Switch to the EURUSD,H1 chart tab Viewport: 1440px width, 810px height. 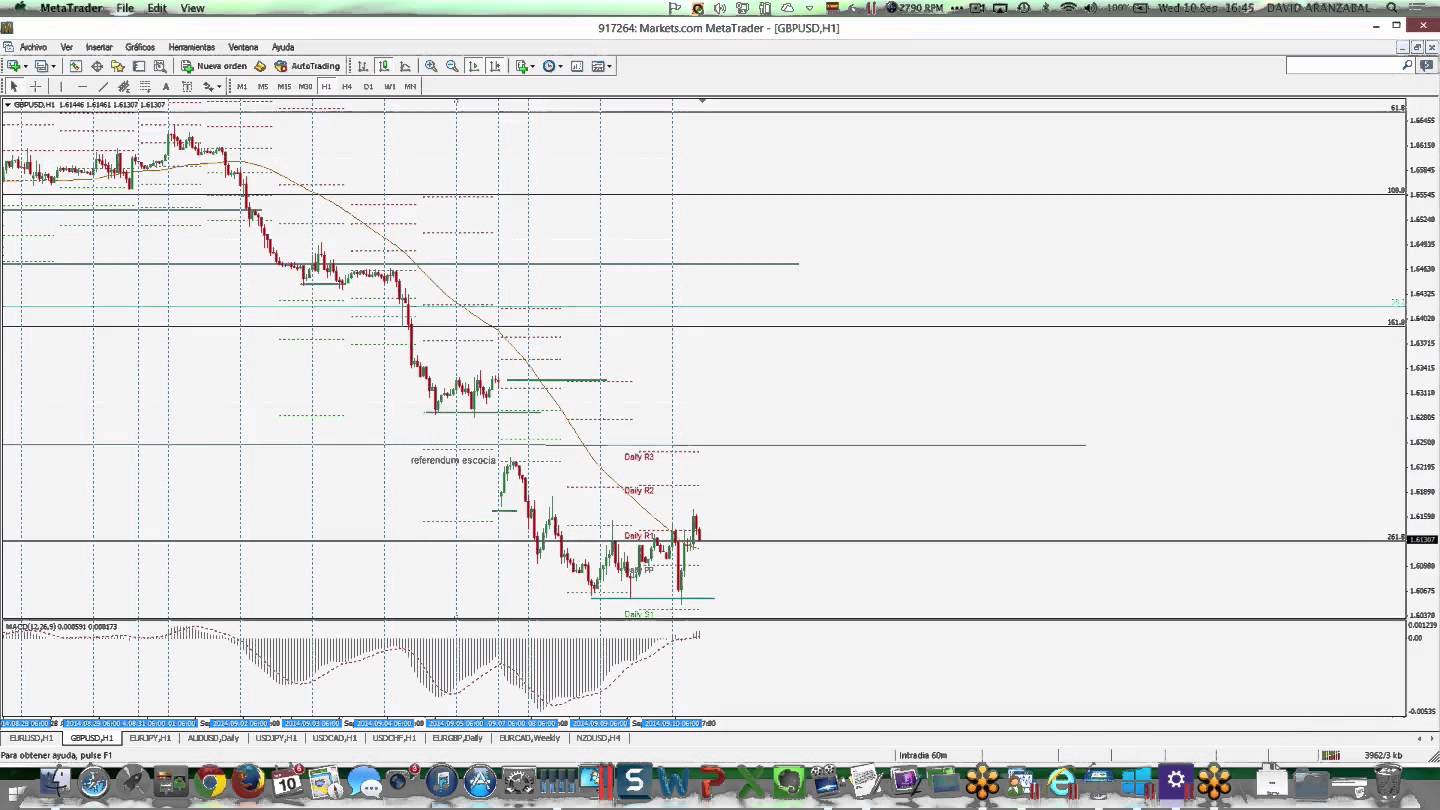[31, 738]
